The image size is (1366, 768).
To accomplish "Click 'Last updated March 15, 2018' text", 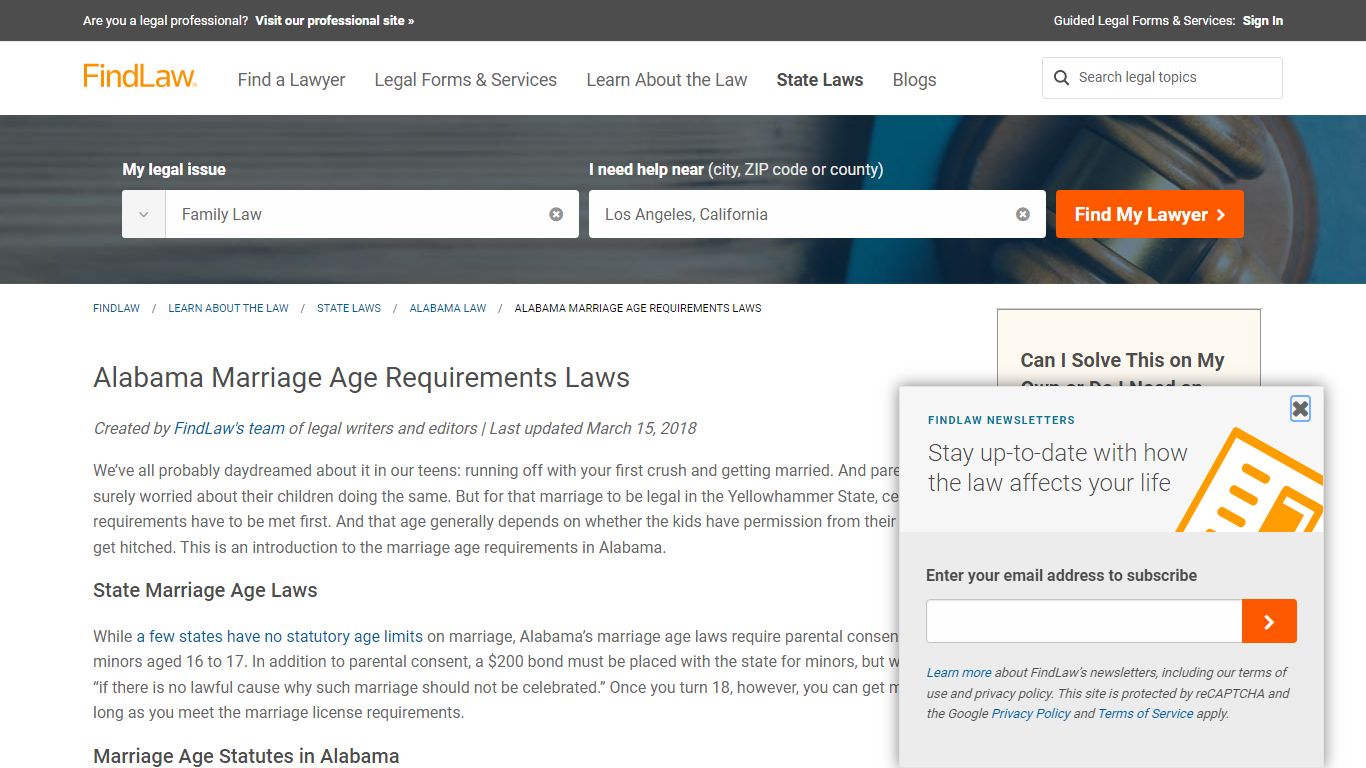I will click(x=593, y=428).
